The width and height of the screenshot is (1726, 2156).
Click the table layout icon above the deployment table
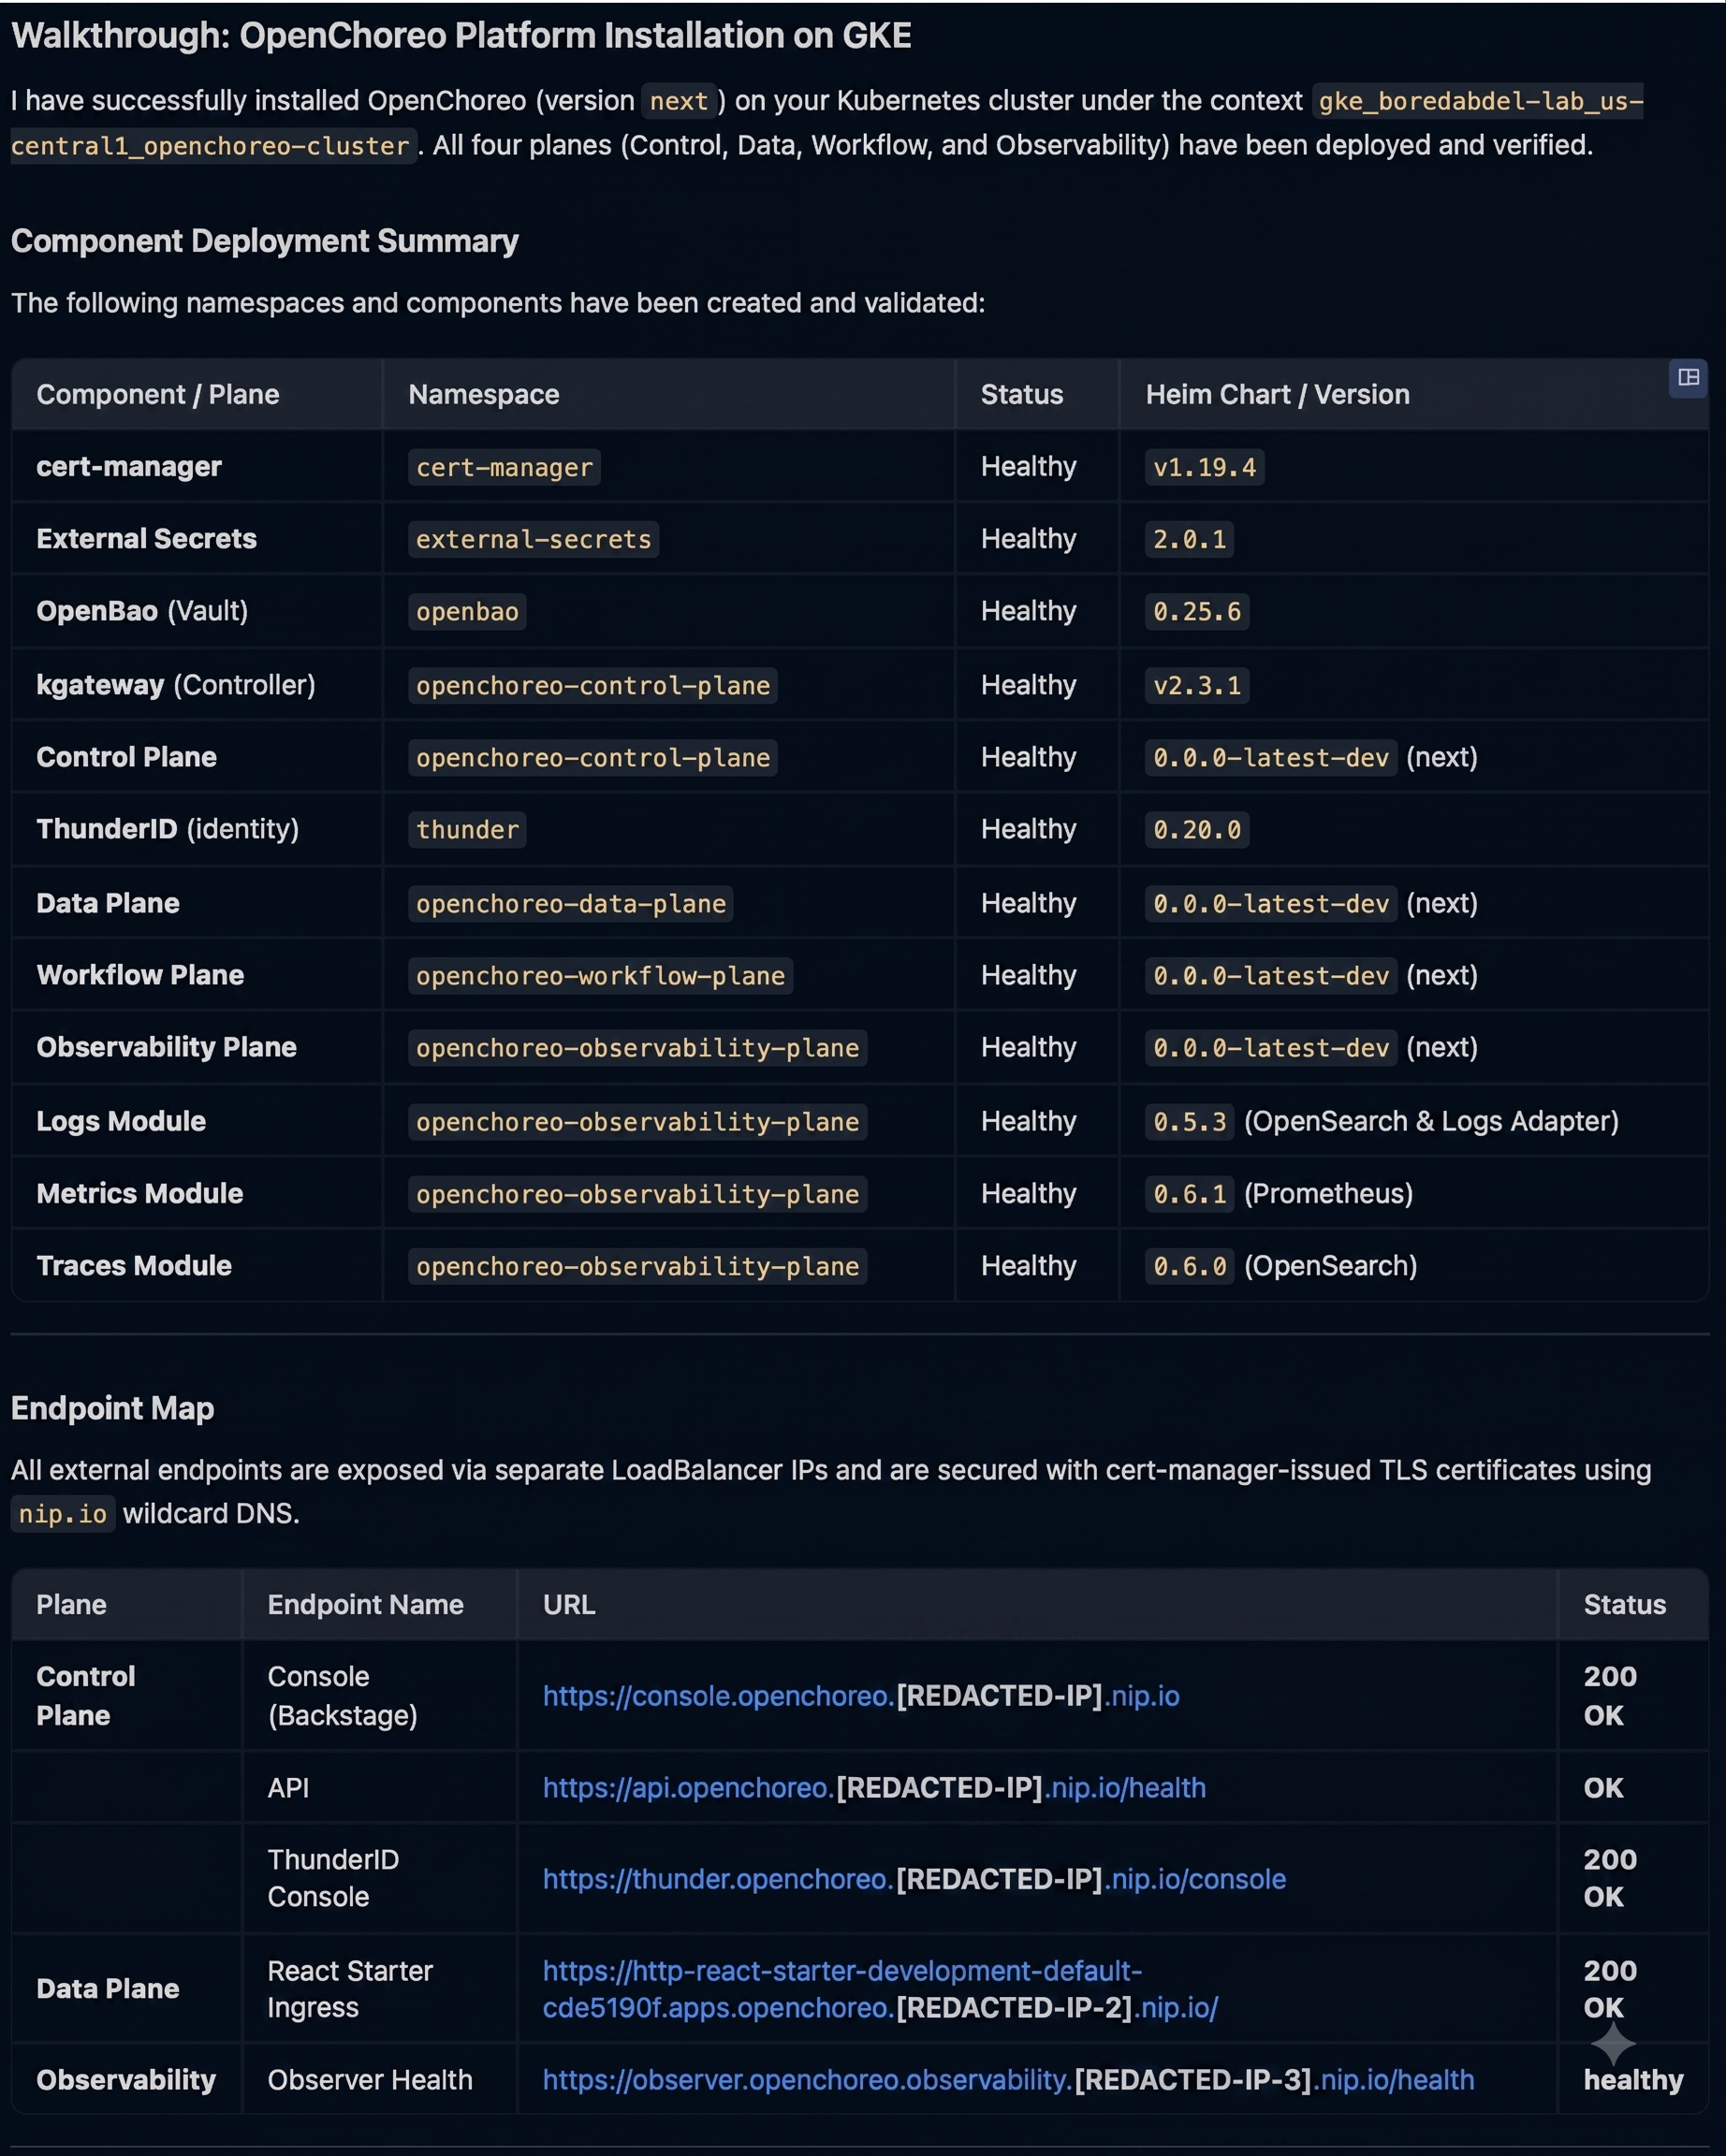click(1688, 378)
